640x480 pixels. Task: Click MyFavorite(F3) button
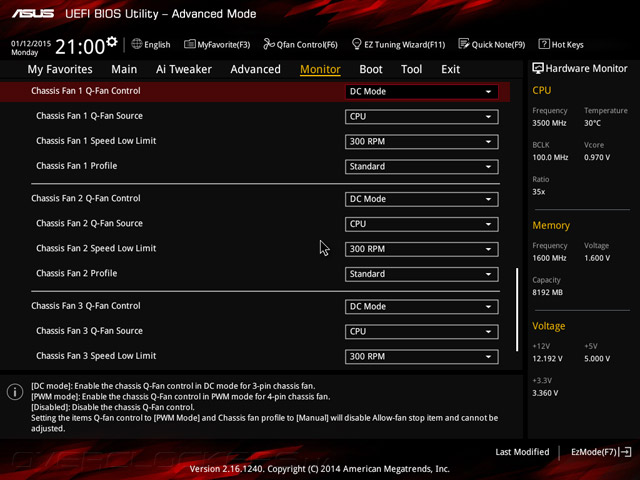tap(217, 44)
